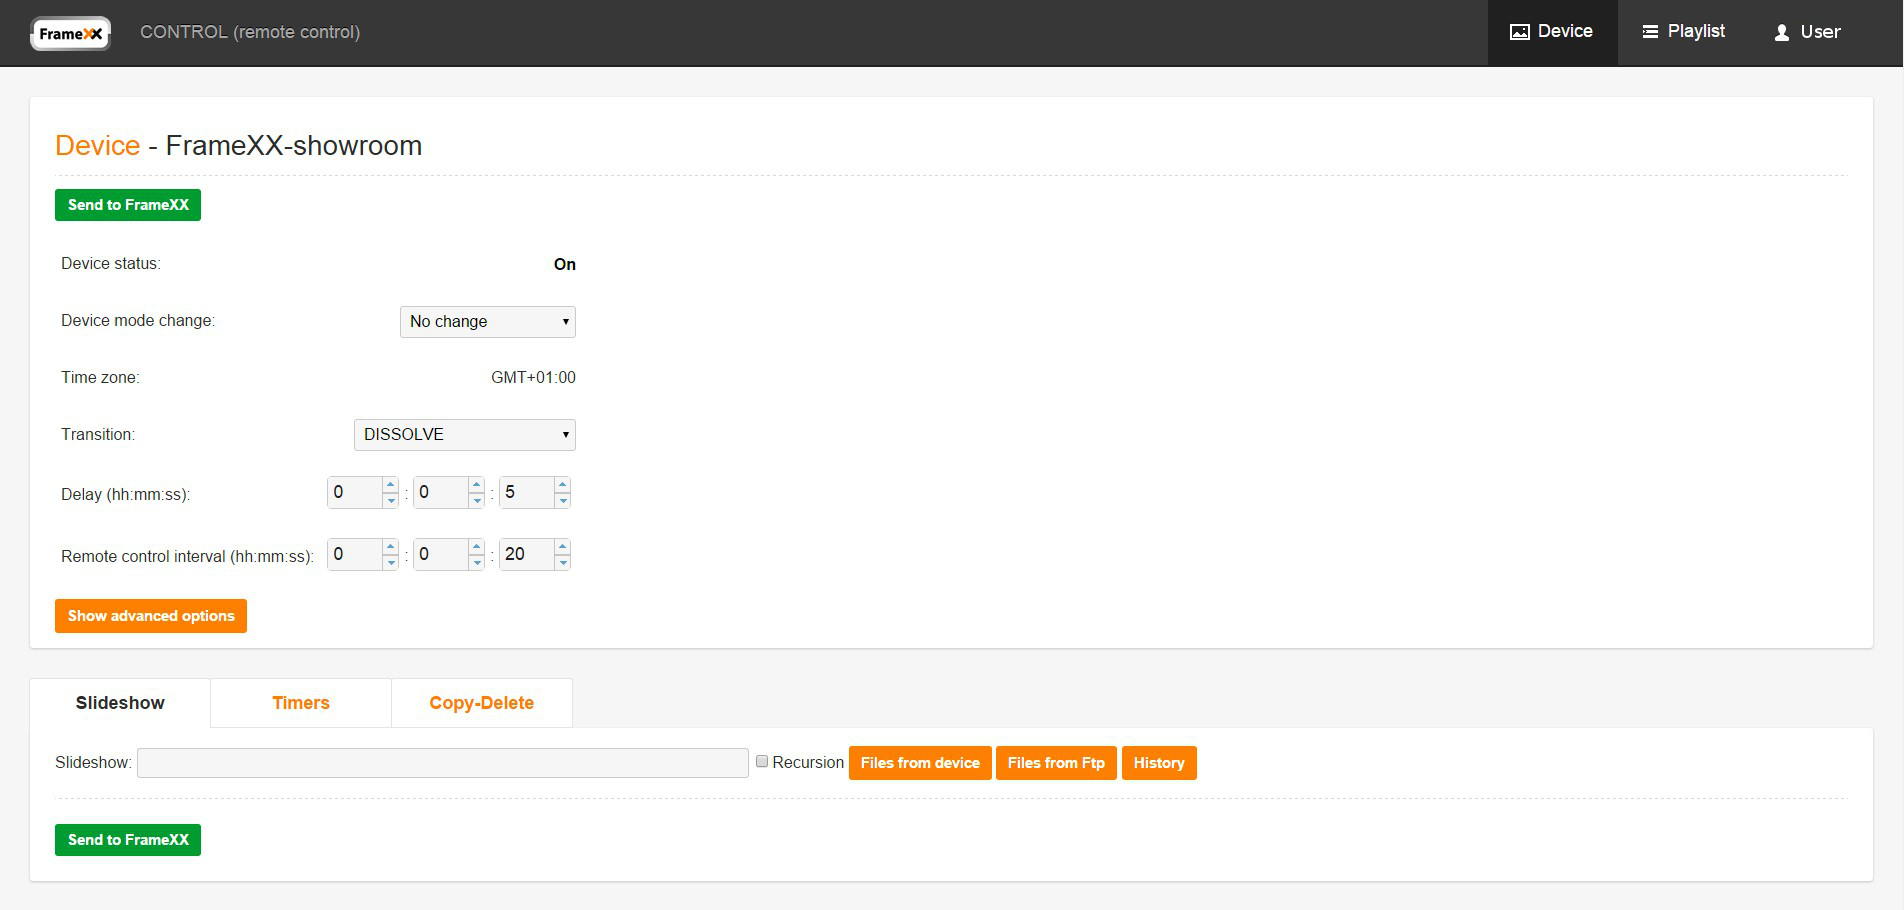The image size is (1904, 910).
Task: Click the Delay seconds field showing 5
Action: pos(527,492)
